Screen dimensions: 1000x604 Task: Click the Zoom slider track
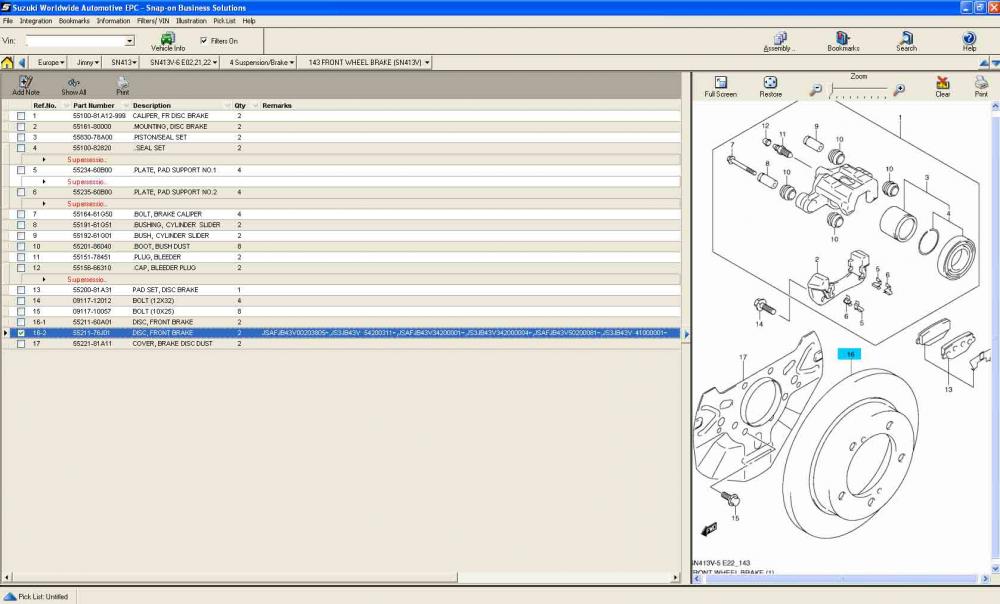[x=860, y=90]
